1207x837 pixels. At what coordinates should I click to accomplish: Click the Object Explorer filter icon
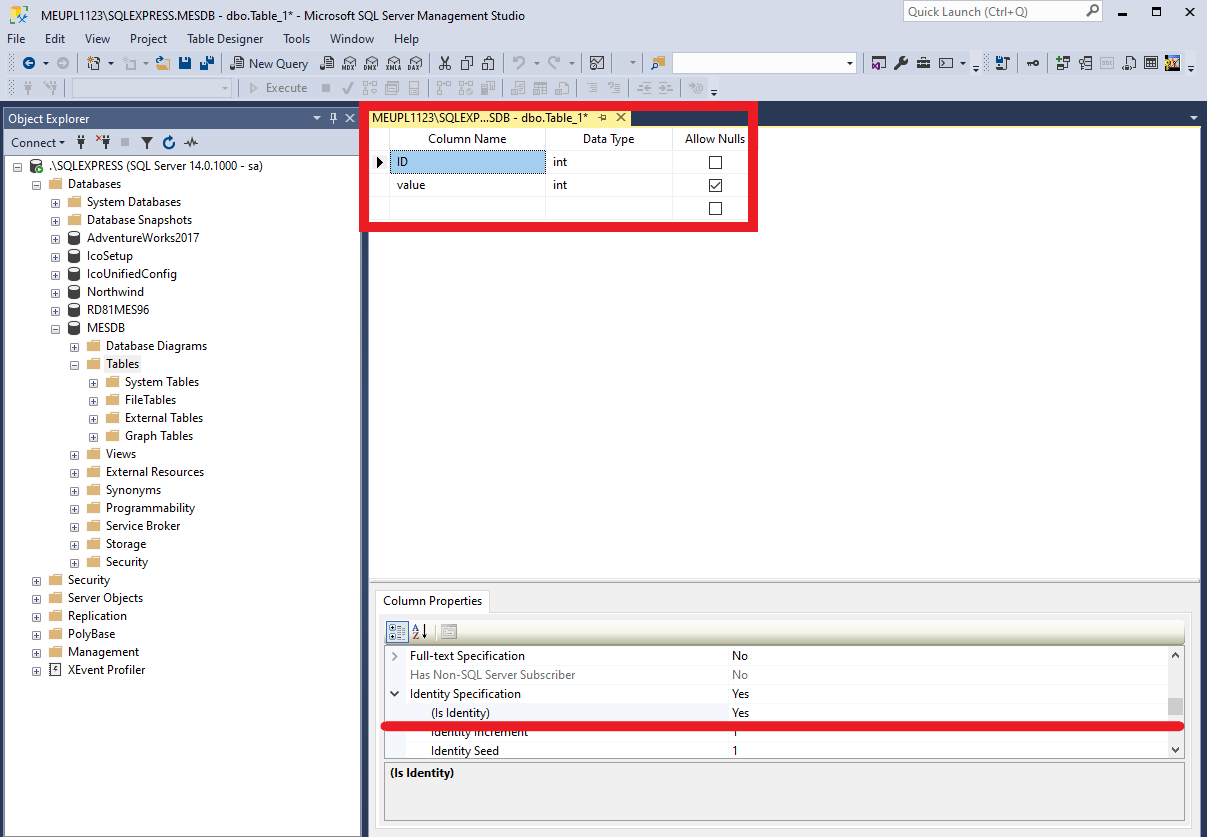click(x=147, y=142)
